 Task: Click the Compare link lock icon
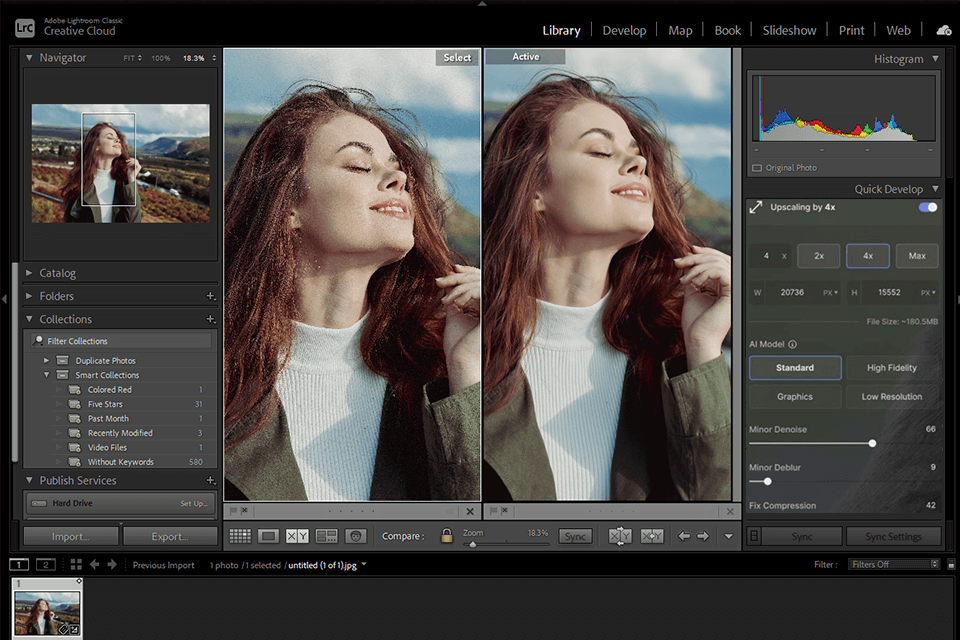(446, 536)
